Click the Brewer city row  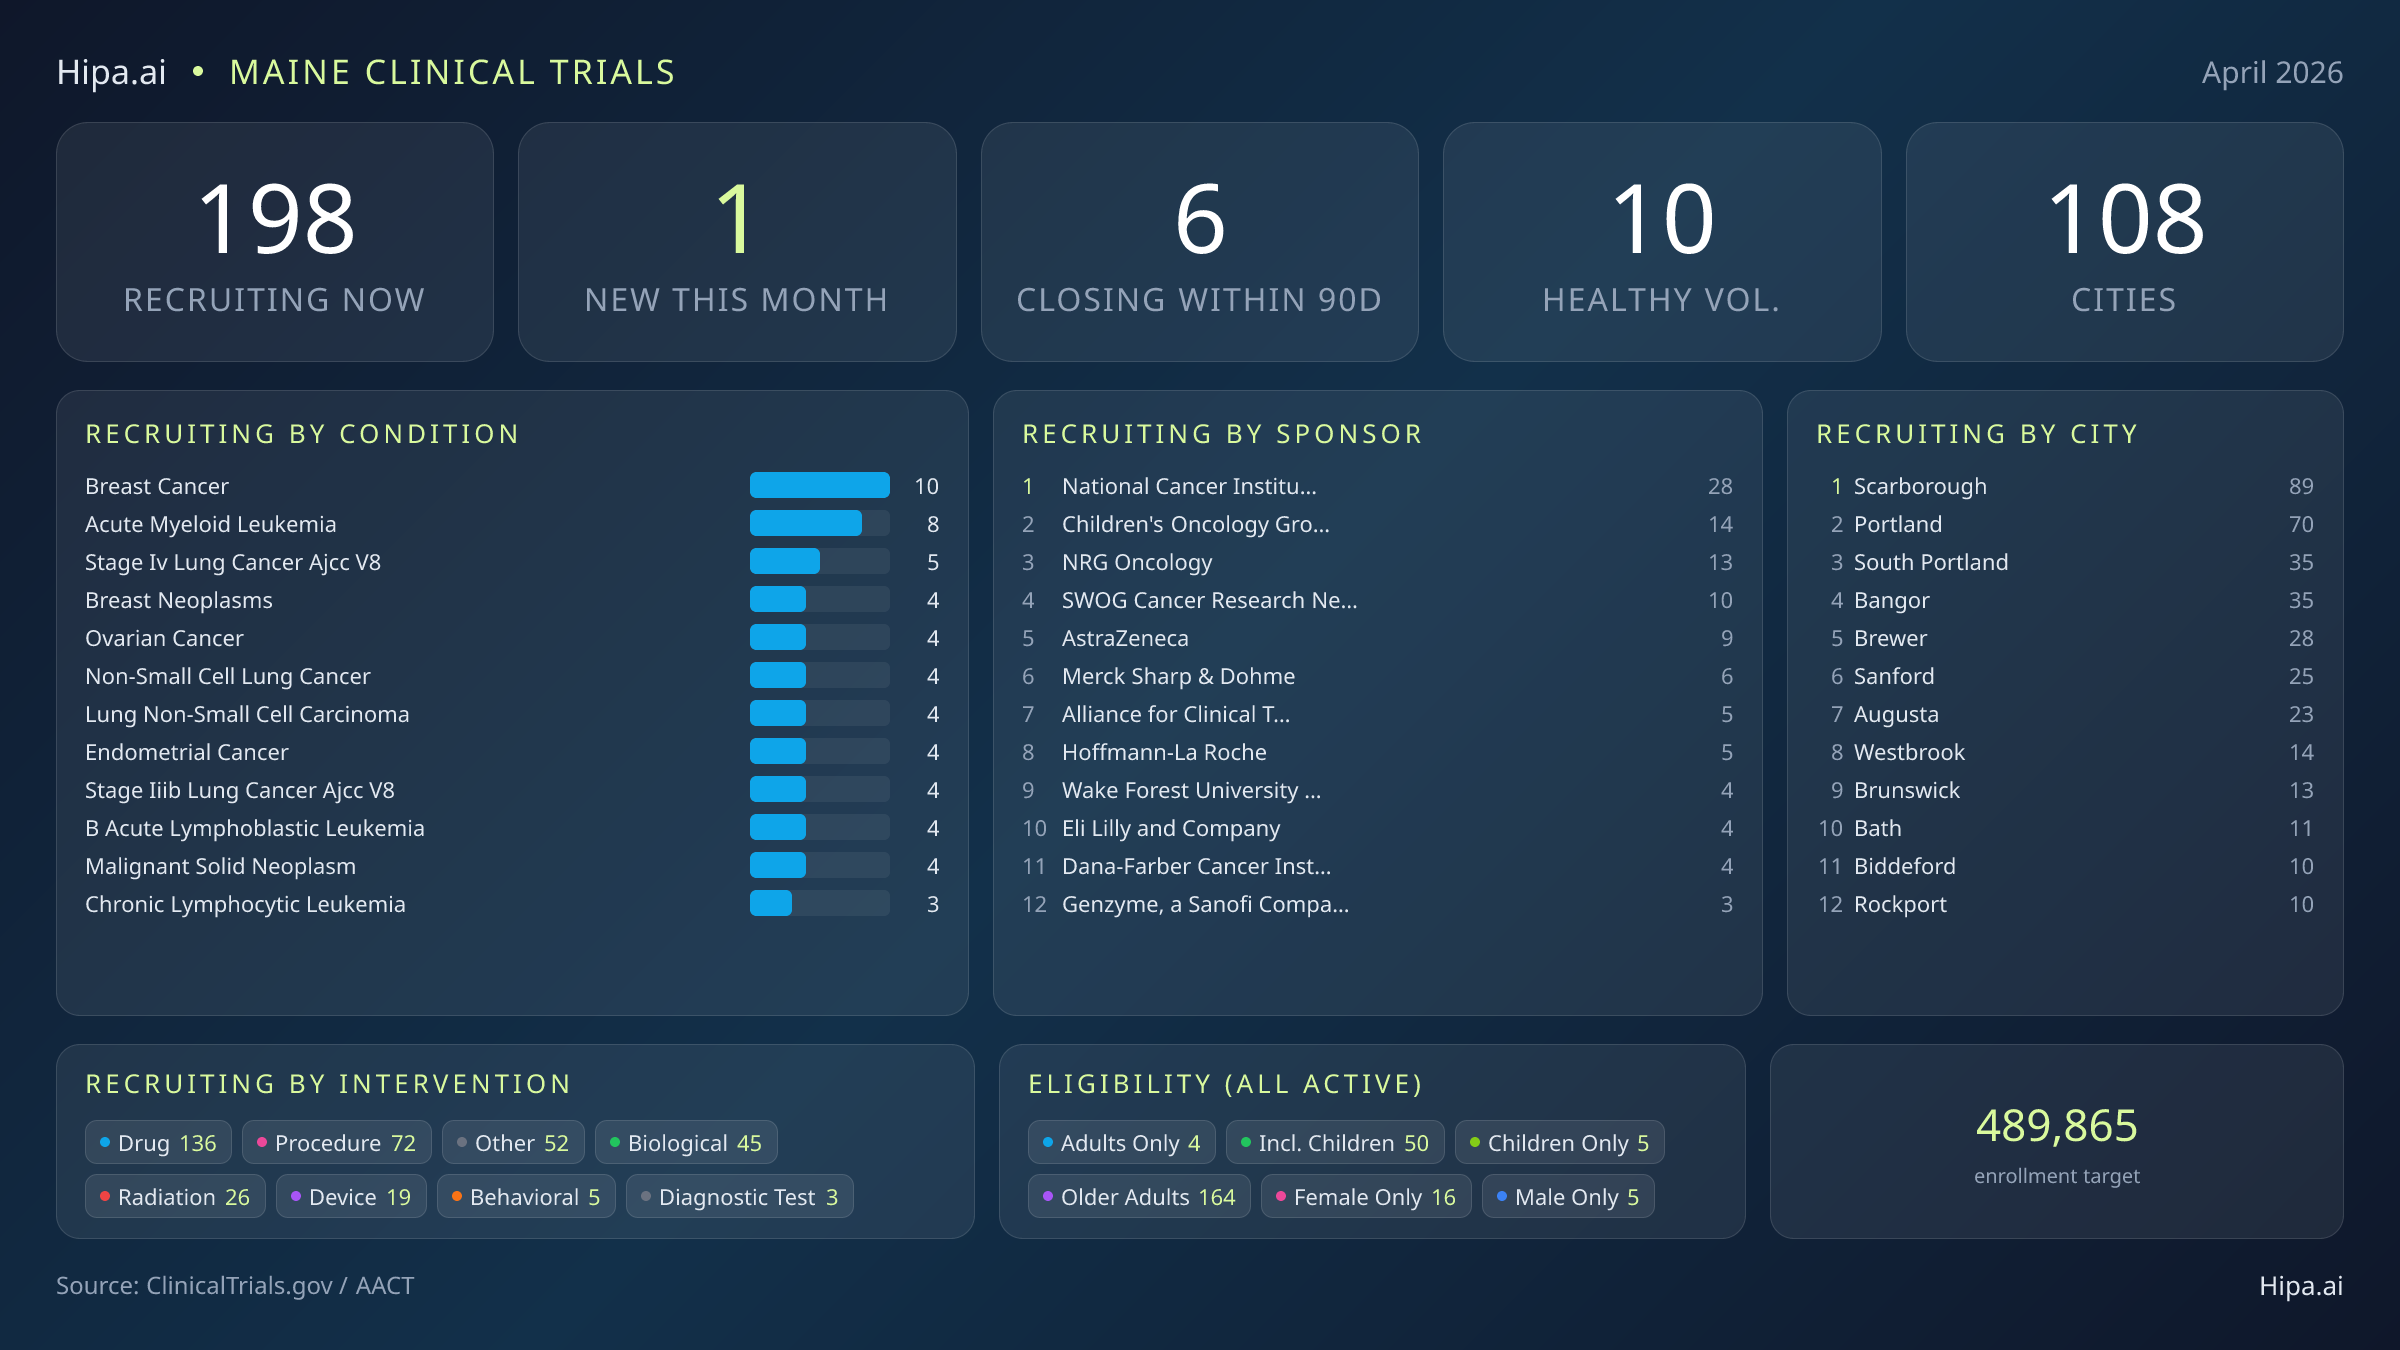2065,638
